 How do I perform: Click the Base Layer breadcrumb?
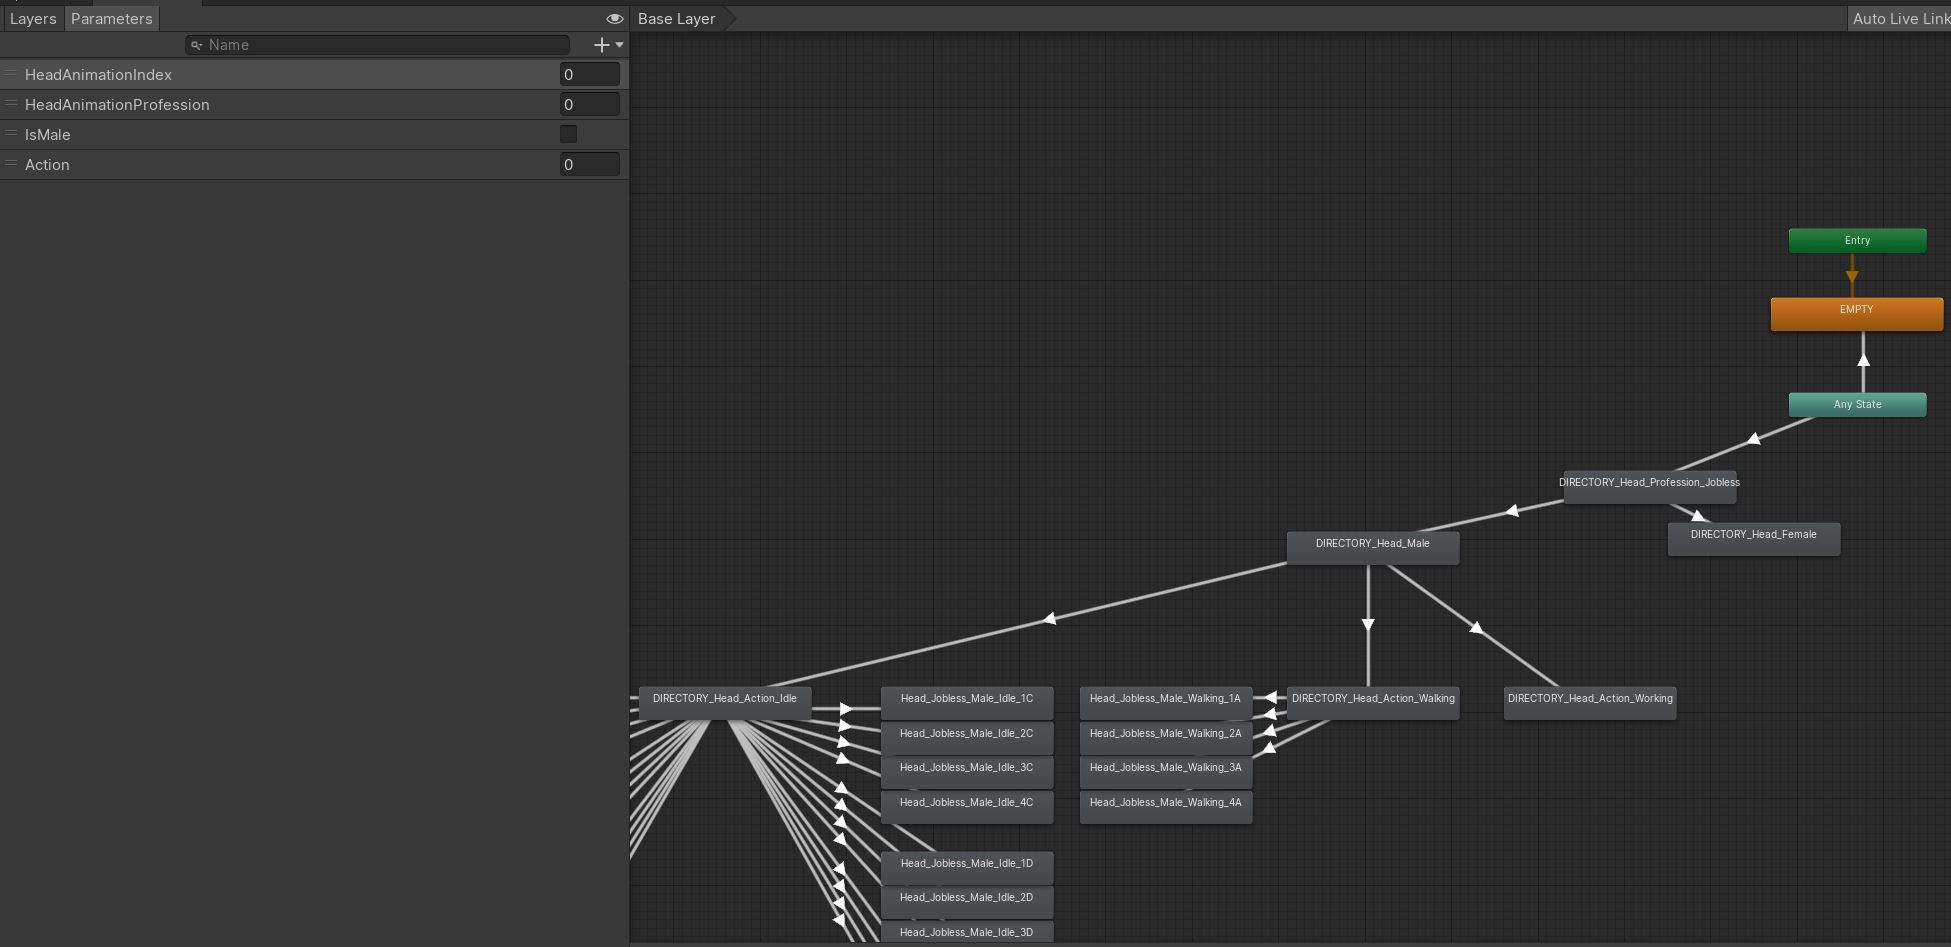pos(677,19)
